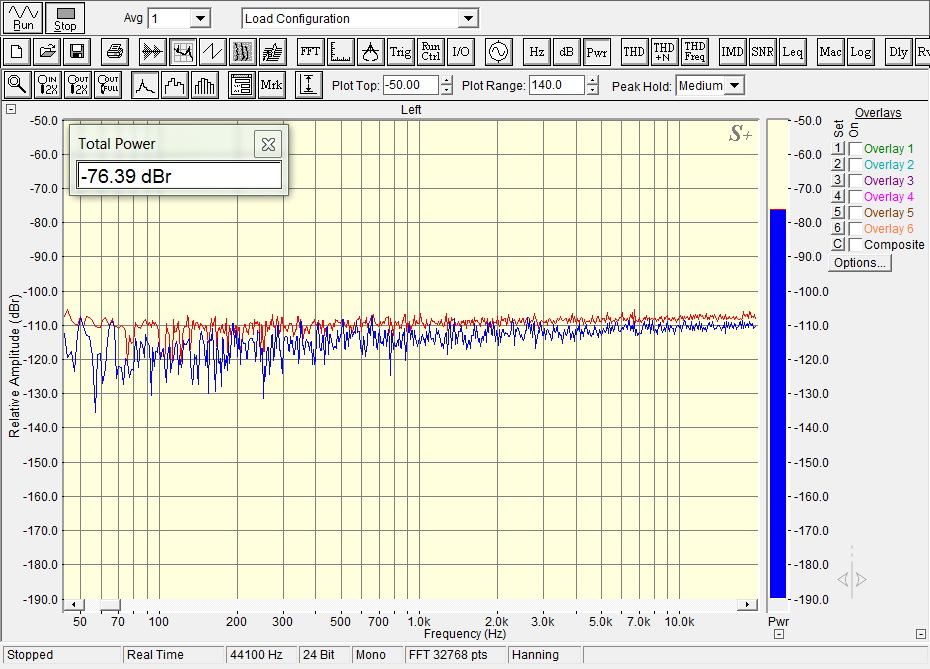Toggle the Overlay 4 checkbox
Viewport: 930px width, 669px height.
click(855, 197)
